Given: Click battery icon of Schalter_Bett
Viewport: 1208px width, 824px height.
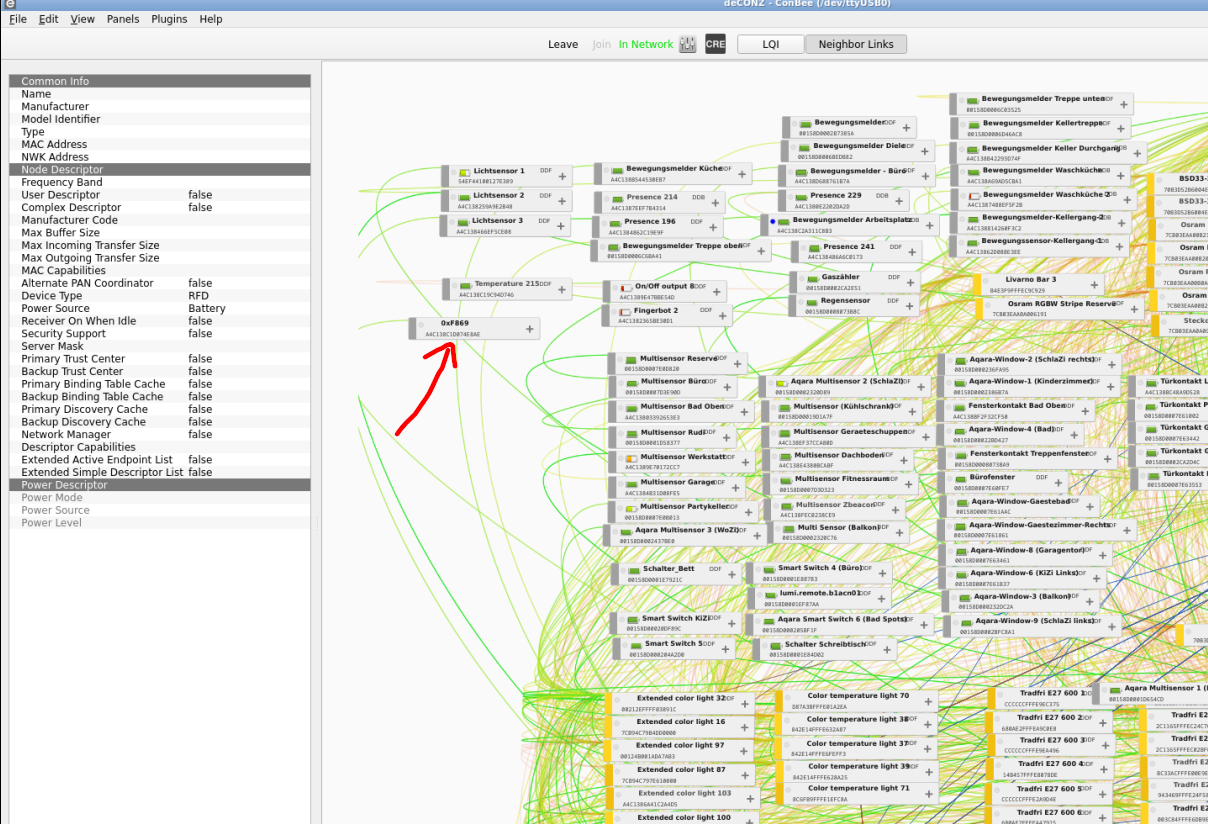Looking at the screenshot, I should click(x=634, y=569).
